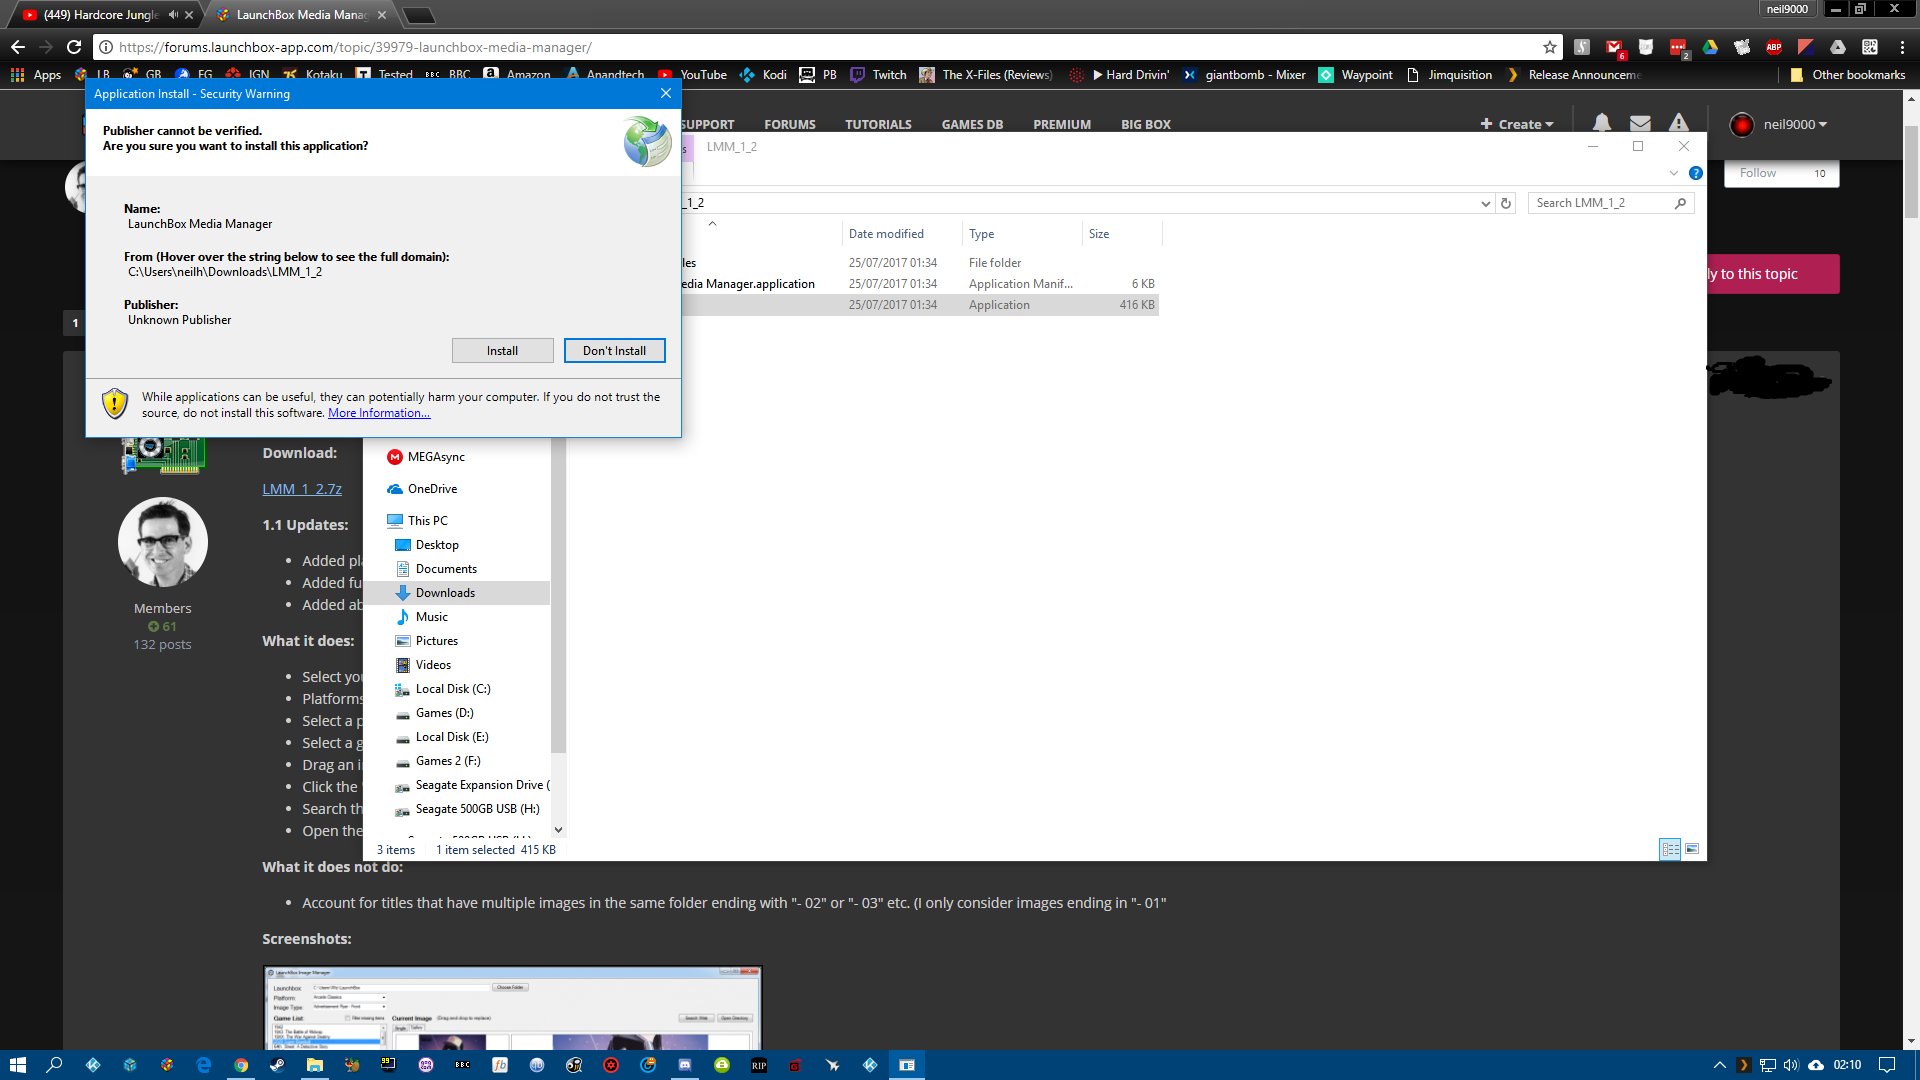Open the Gmail checker extension icon

pos(1614,47)
